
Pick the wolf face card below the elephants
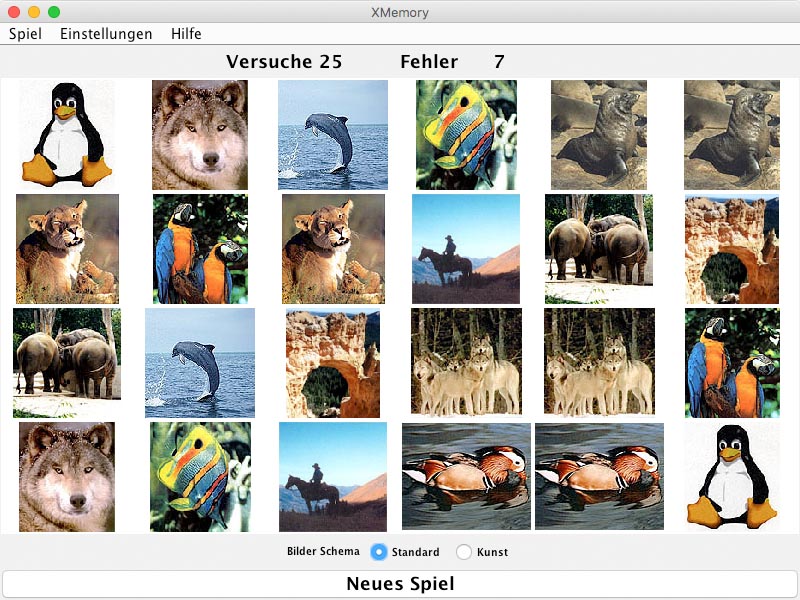pos(67,477)
